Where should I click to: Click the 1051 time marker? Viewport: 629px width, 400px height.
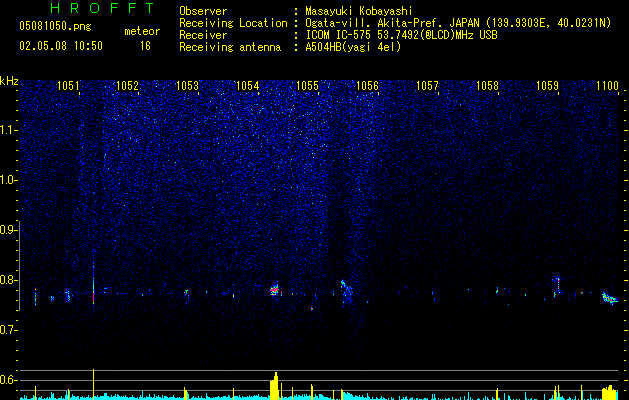click(x=68, y=86)
